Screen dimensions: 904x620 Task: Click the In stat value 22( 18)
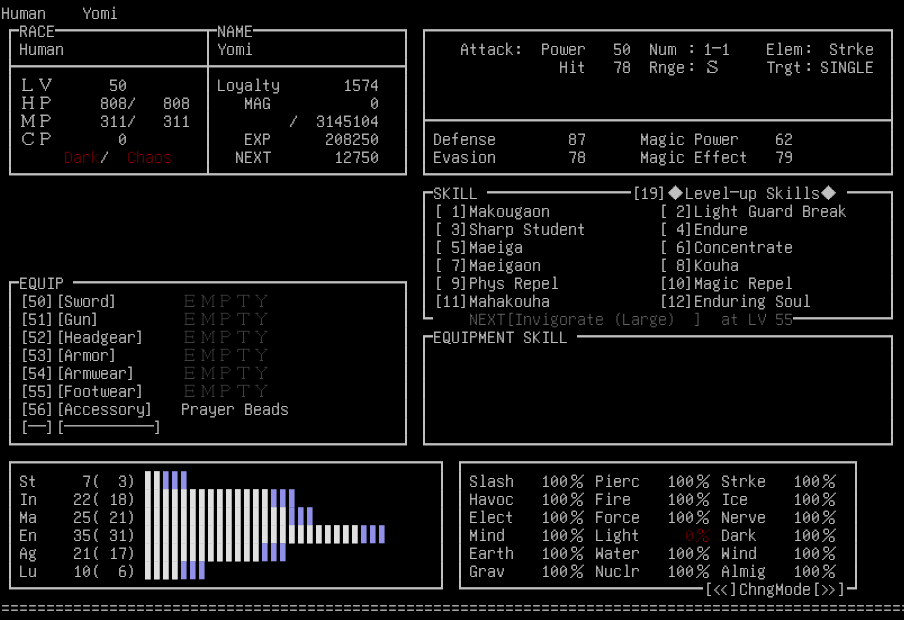pyautogui.click(x=104, y=499)
